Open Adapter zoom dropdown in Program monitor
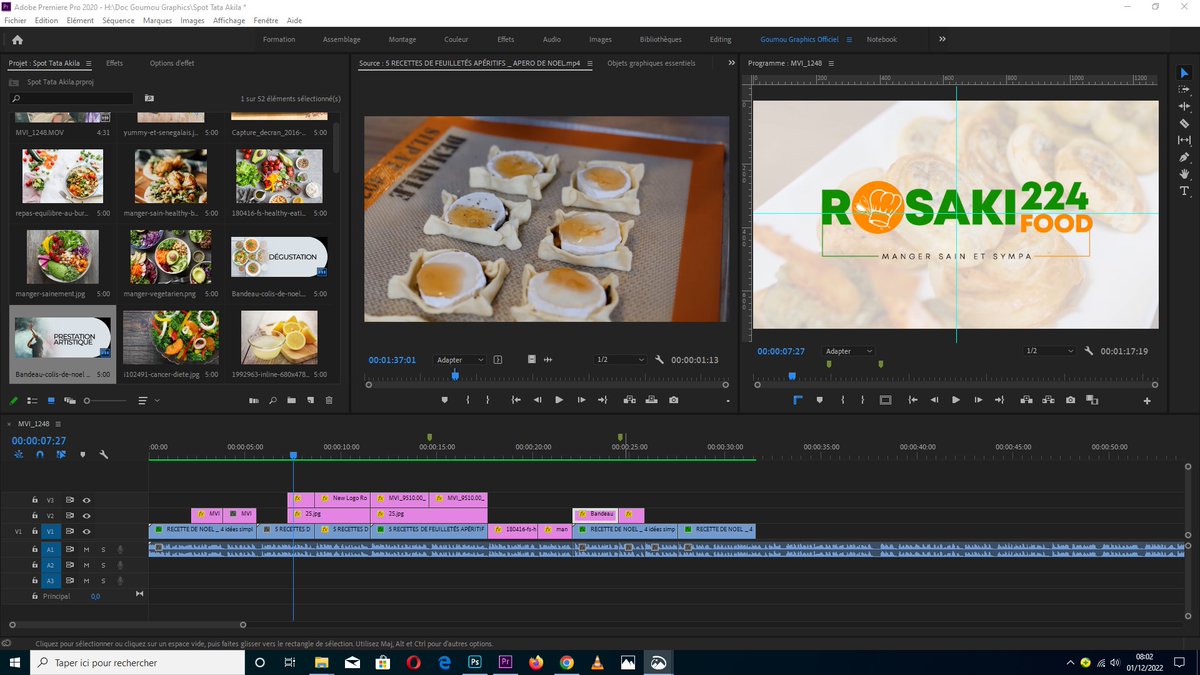Image resolution: width=1200 pixels, height=675 pixels. tap(848, 351)
